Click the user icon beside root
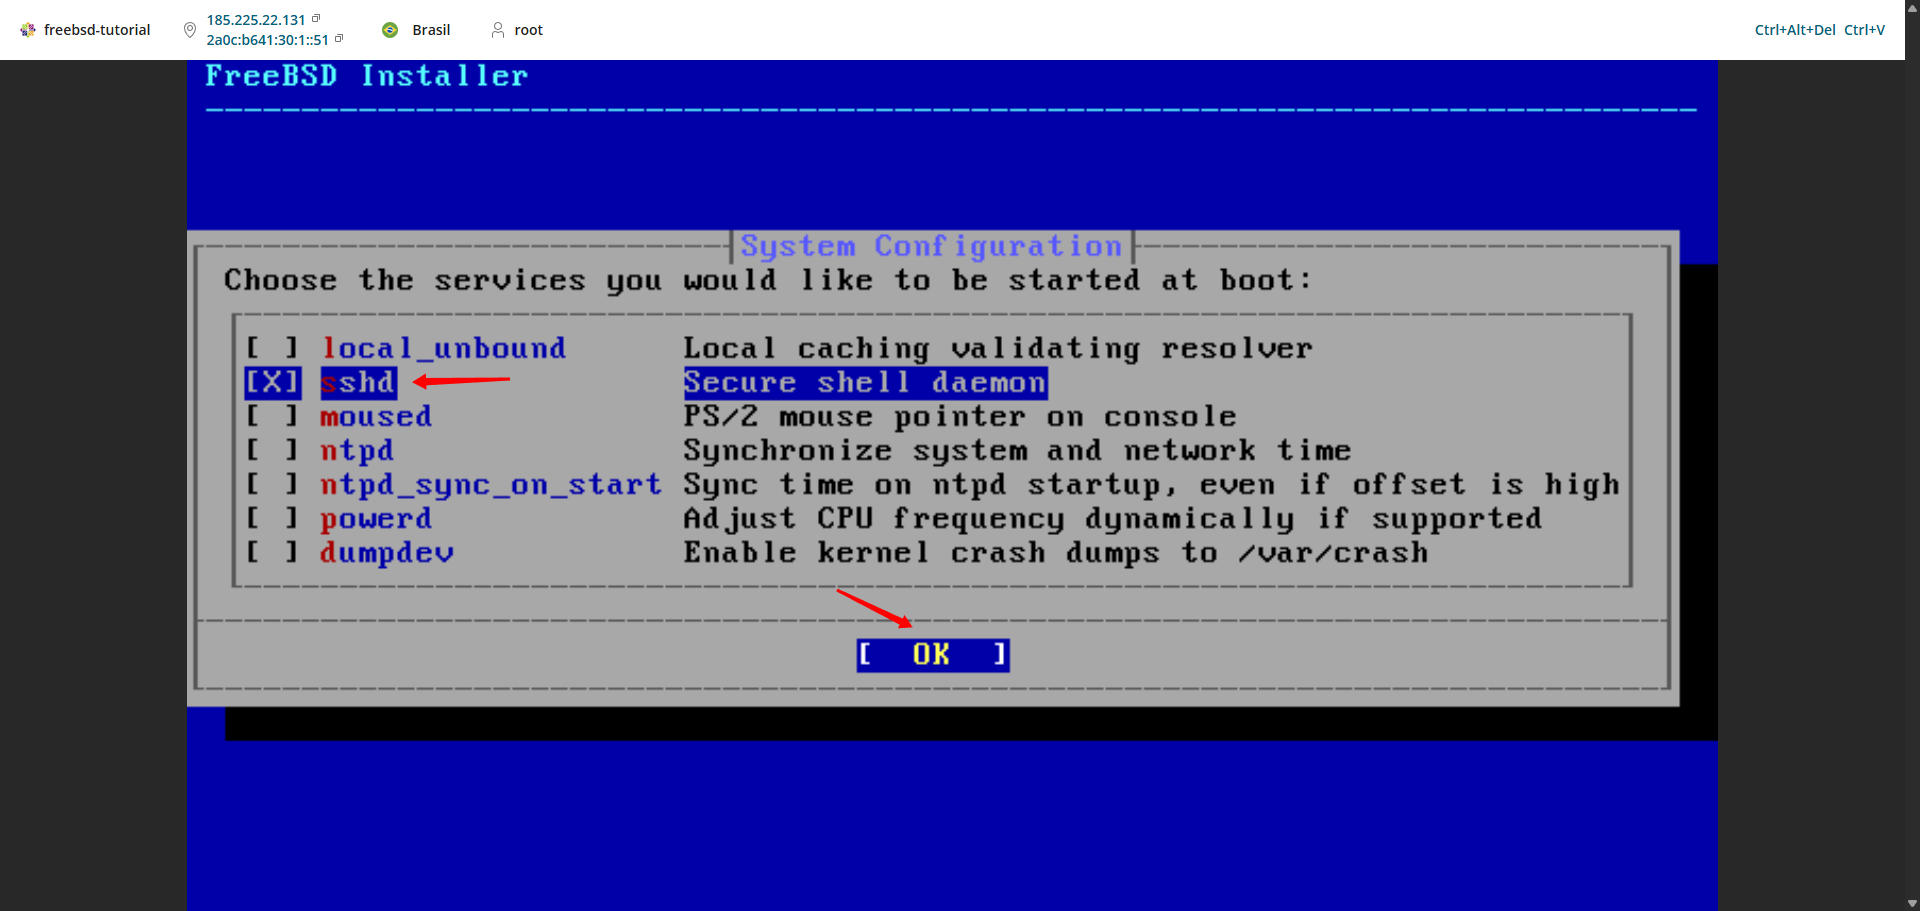This screenshot has width=1920, height=911. (x=498, y=30)
